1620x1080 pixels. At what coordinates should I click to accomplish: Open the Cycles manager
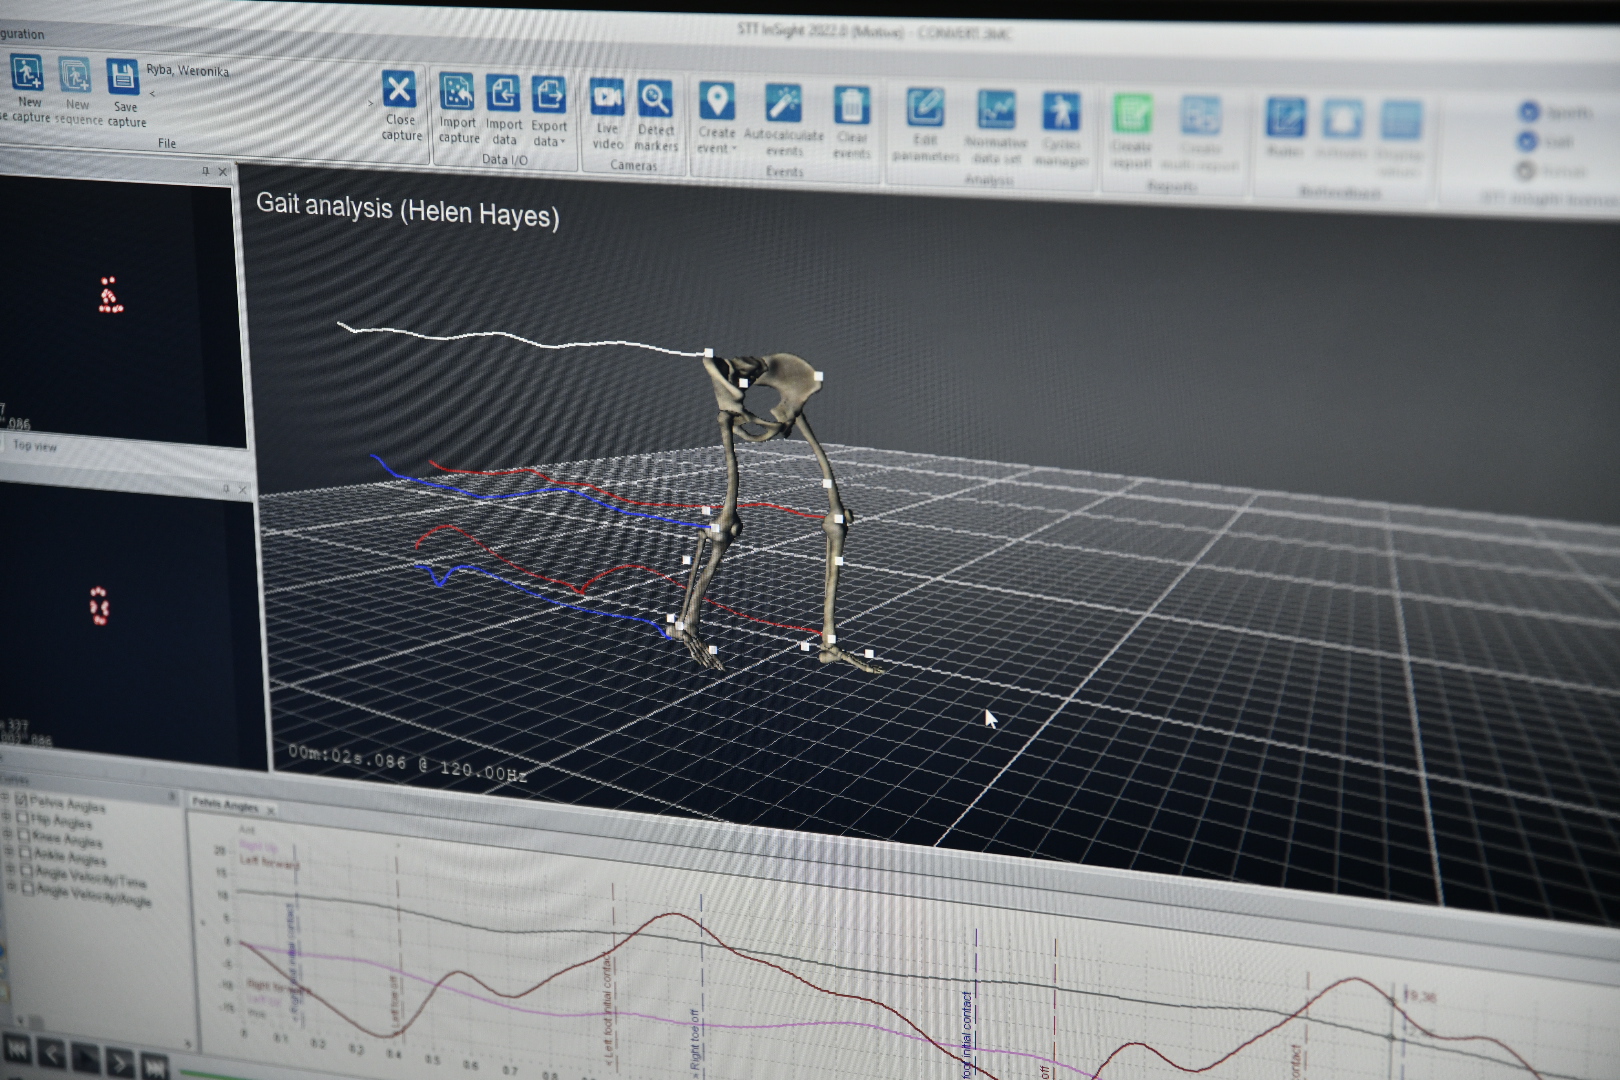[x=1060, y=113]
